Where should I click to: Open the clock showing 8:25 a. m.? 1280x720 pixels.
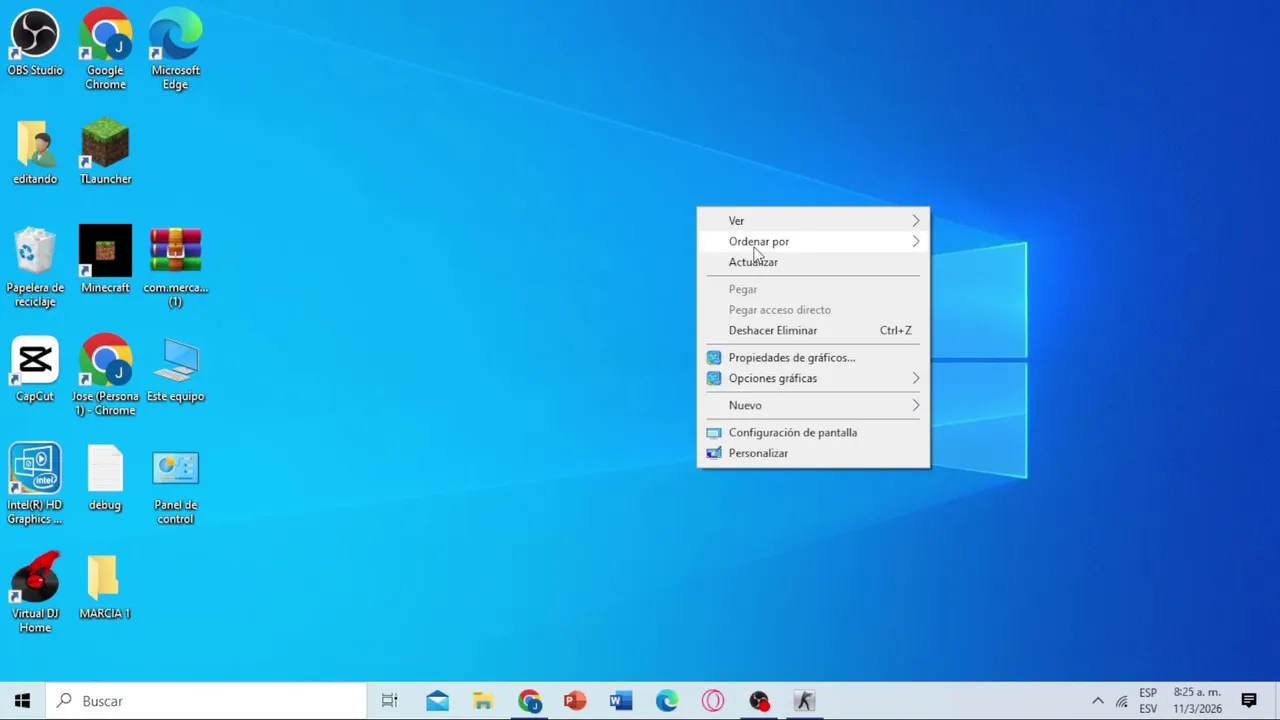coord(1197,701)
